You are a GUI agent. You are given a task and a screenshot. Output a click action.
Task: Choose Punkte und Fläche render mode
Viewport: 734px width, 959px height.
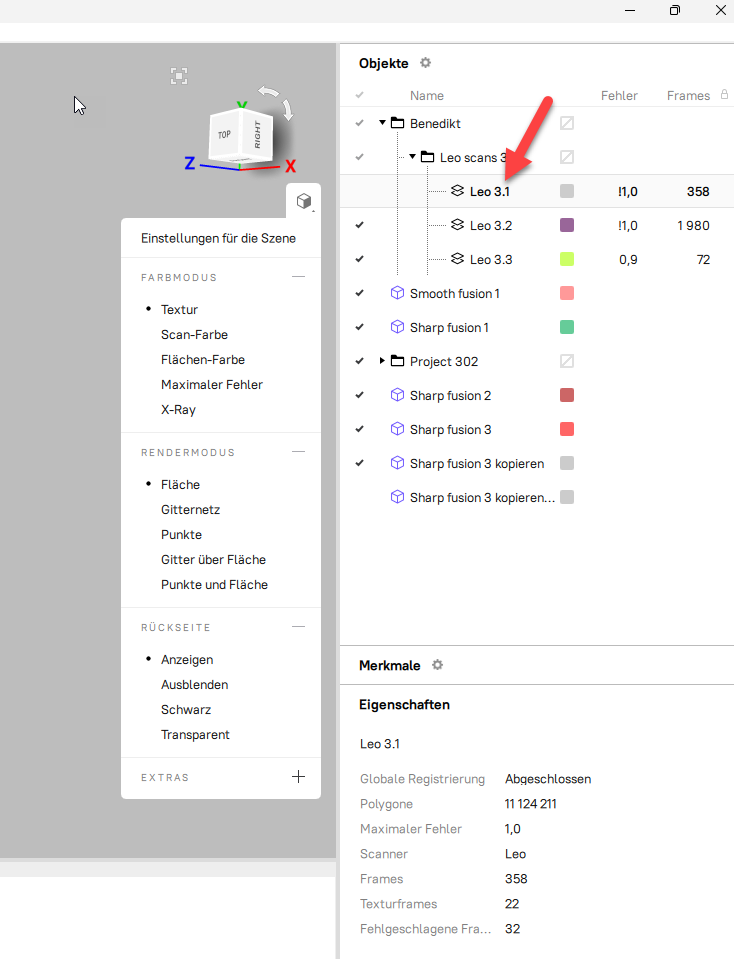[x=215, y=585]
